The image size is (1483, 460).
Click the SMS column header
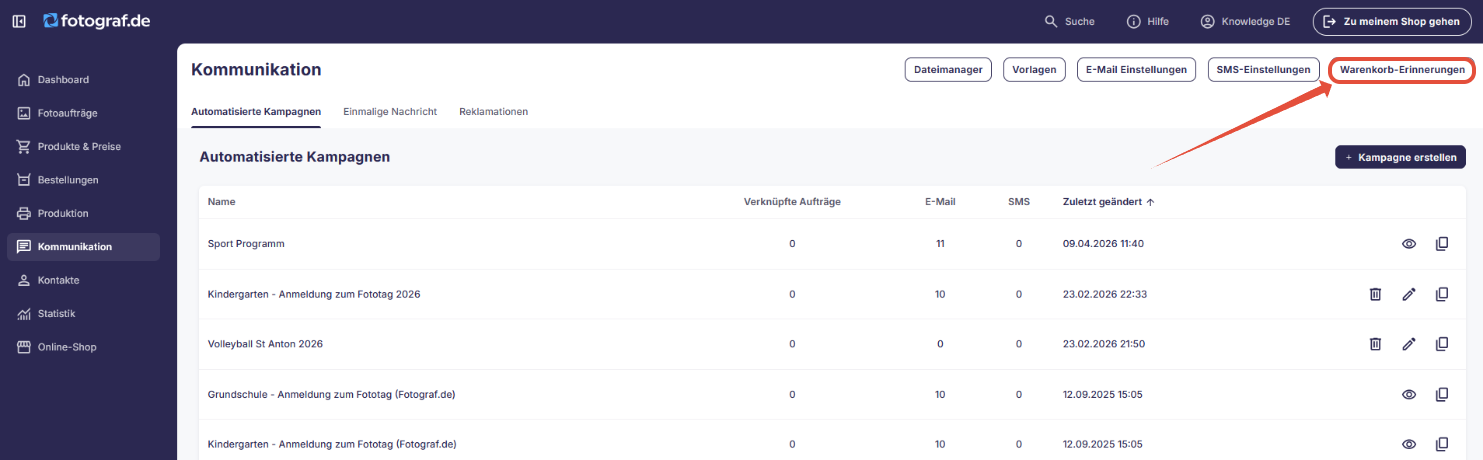click(1019, 202)
